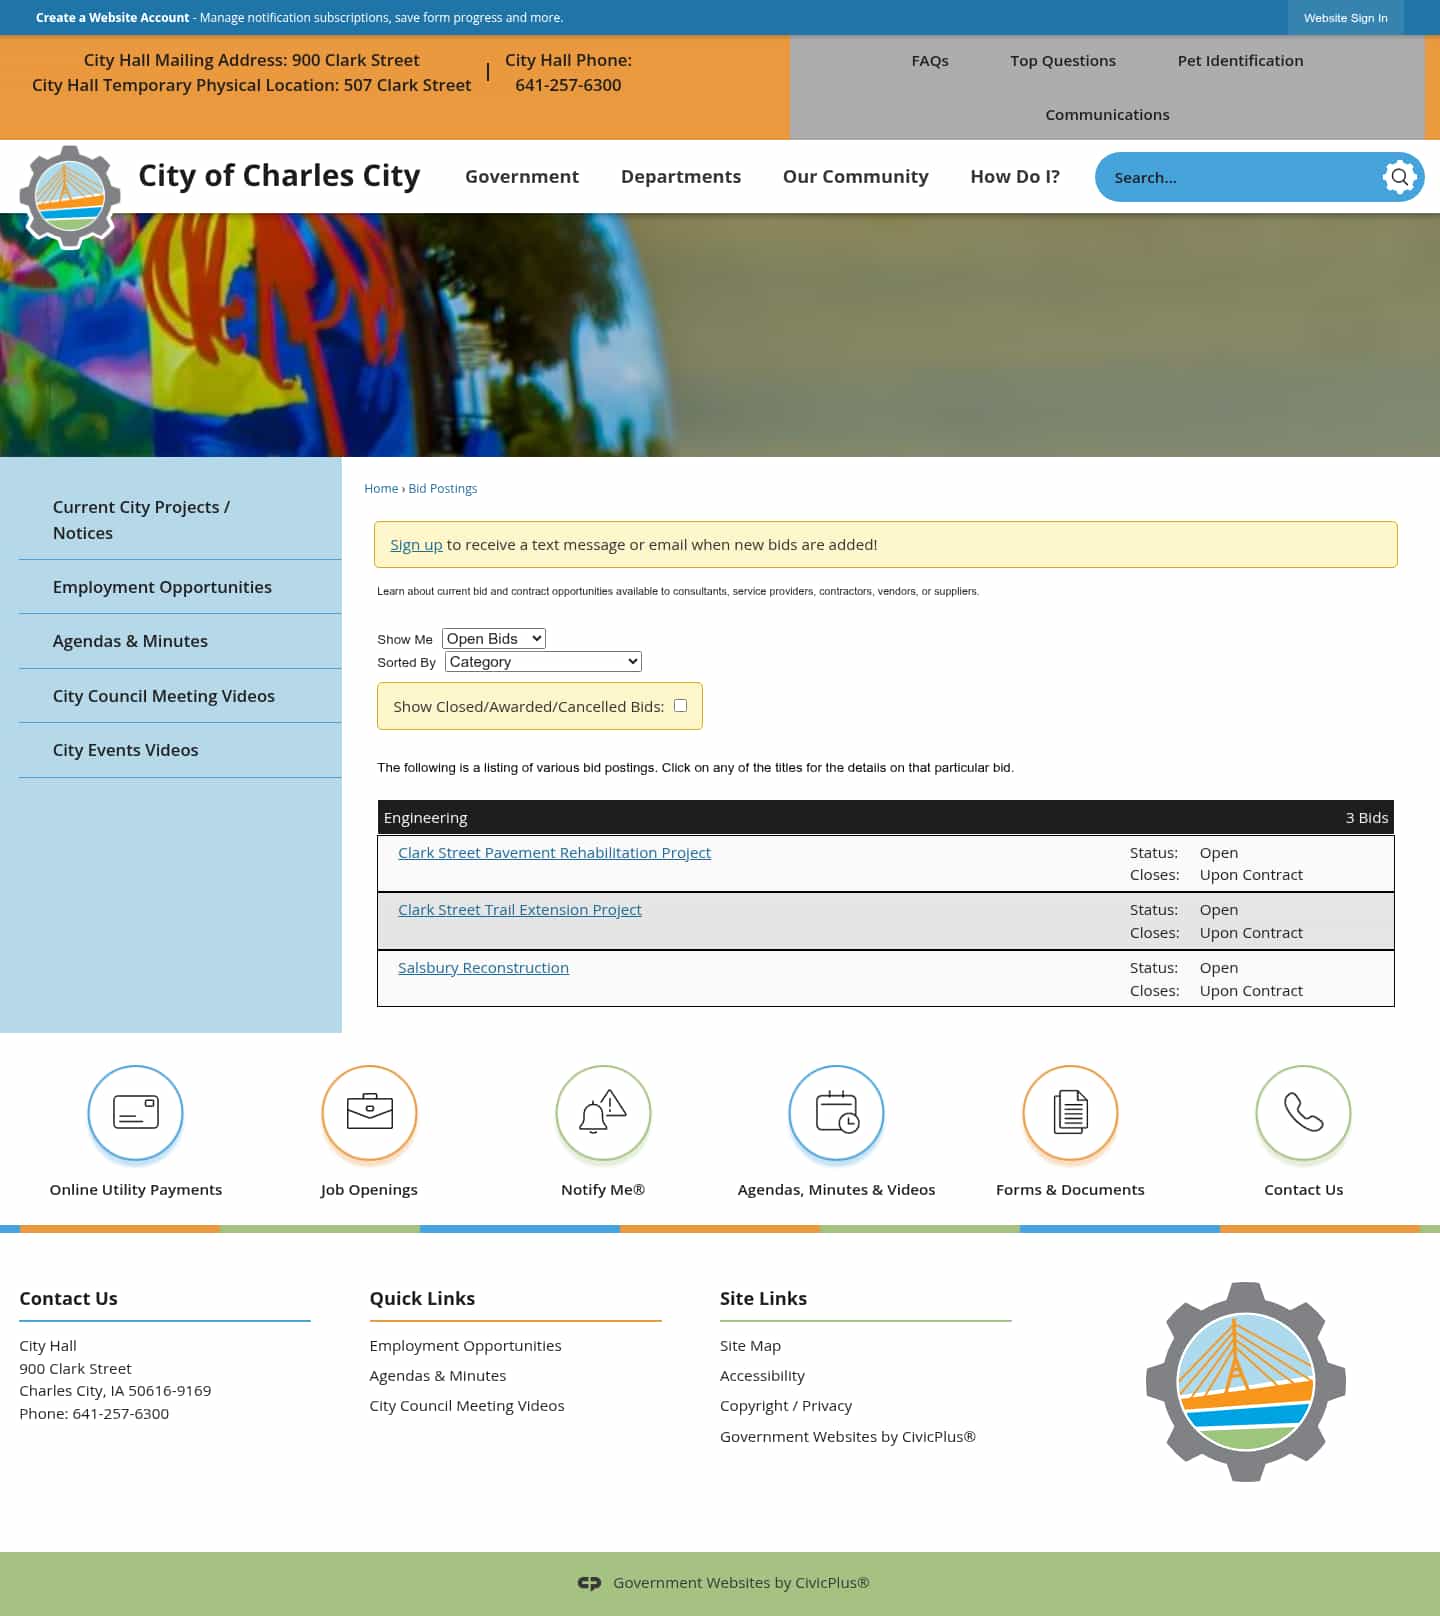The image size is (1440, 1616).
Task: Click Bid Postings in the breadcrumb
Action: [x=443, y=489]
